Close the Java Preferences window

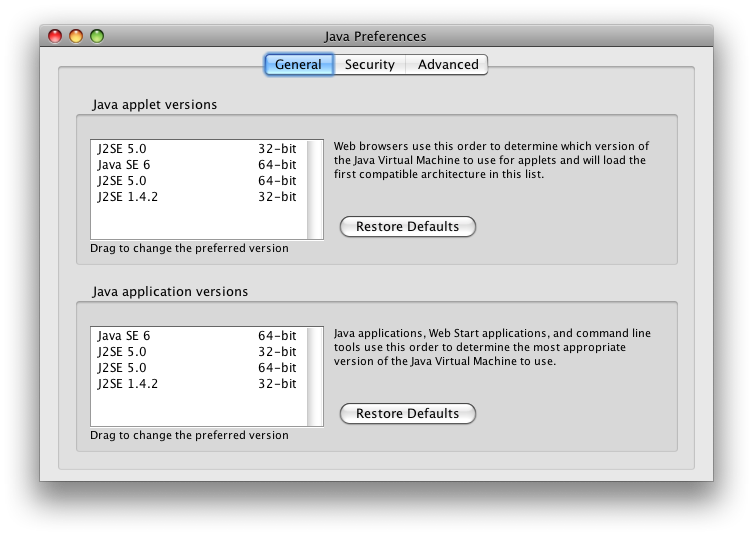(55, 36)
